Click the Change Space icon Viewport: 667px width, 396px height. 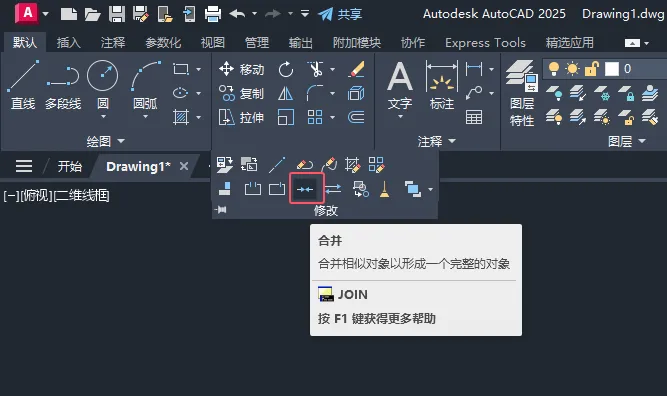click(x=249, y=164)
